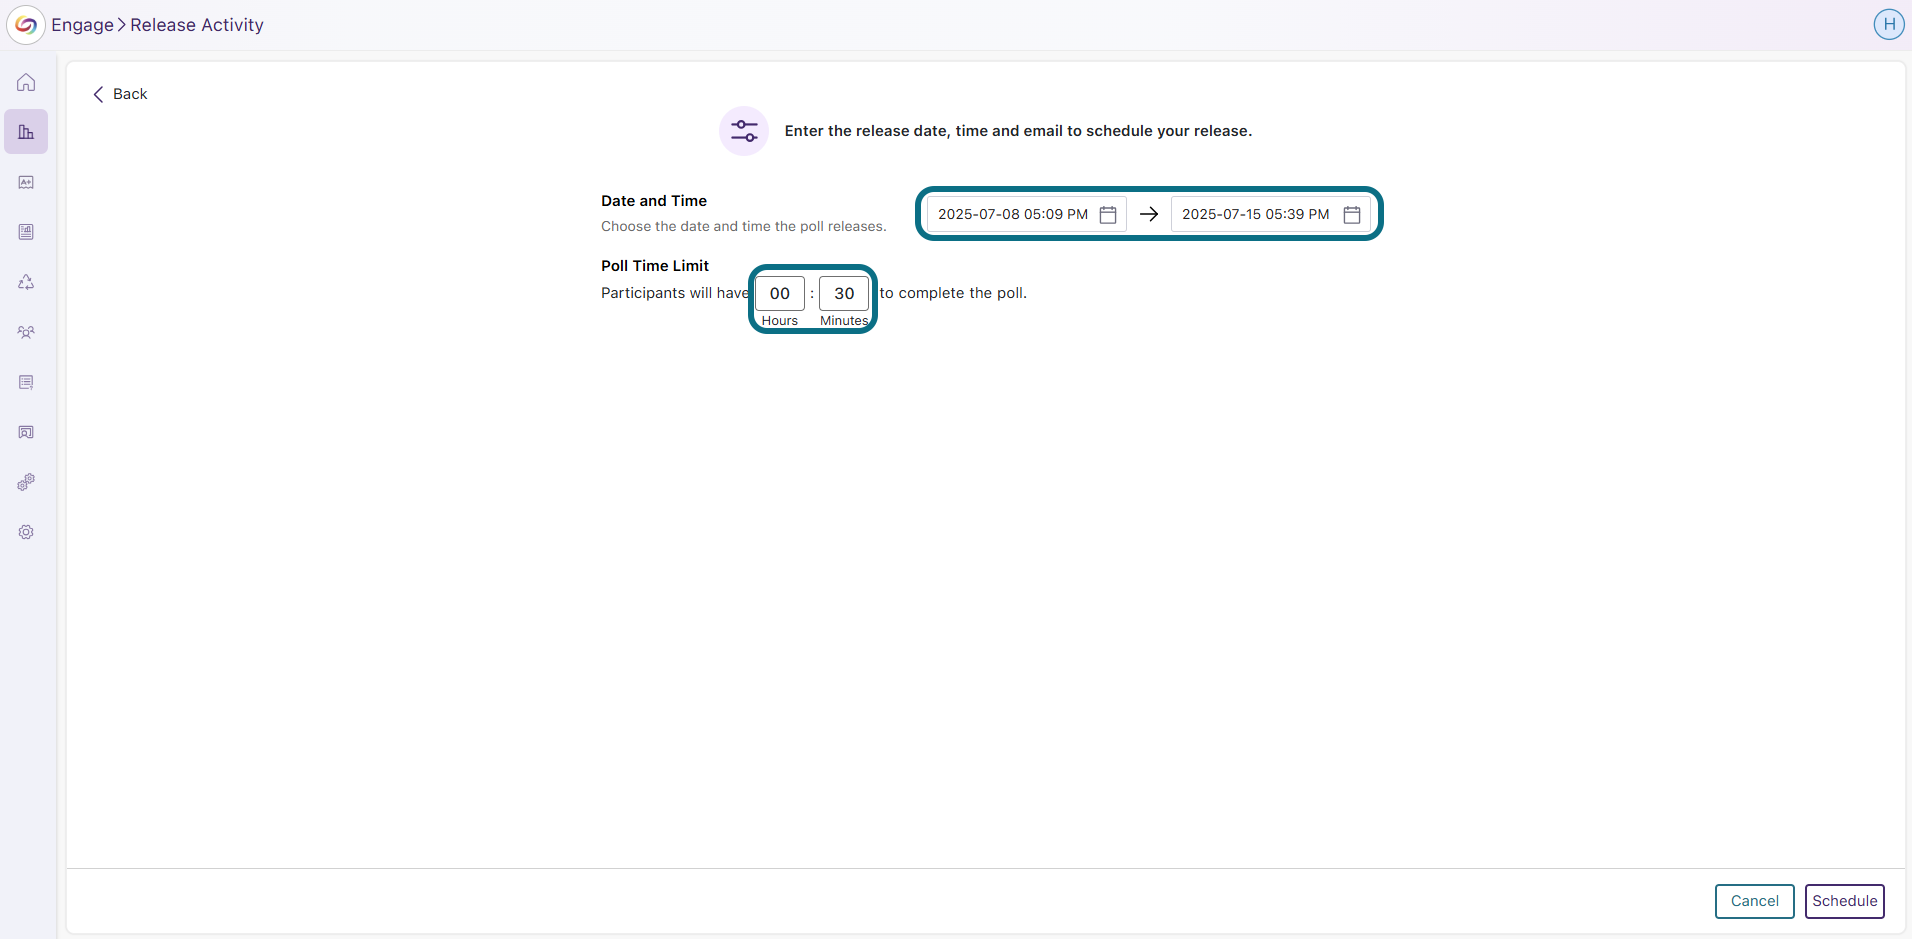The width and height of the screenshot is (1912, 939).
Task: Open the recycle arrows sidebar icon
Action: tap(26, 282)
